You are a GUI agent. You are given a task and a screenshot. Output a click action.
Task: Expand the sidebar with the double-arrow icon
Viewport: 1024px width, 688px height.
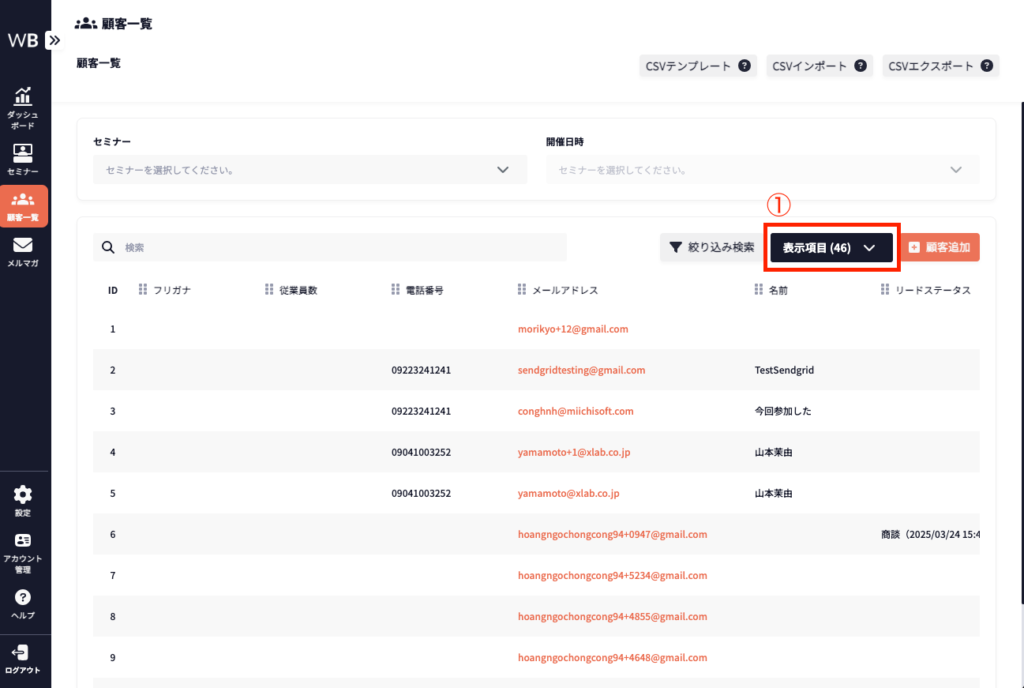pyautogui.click(x=53, y=40)
